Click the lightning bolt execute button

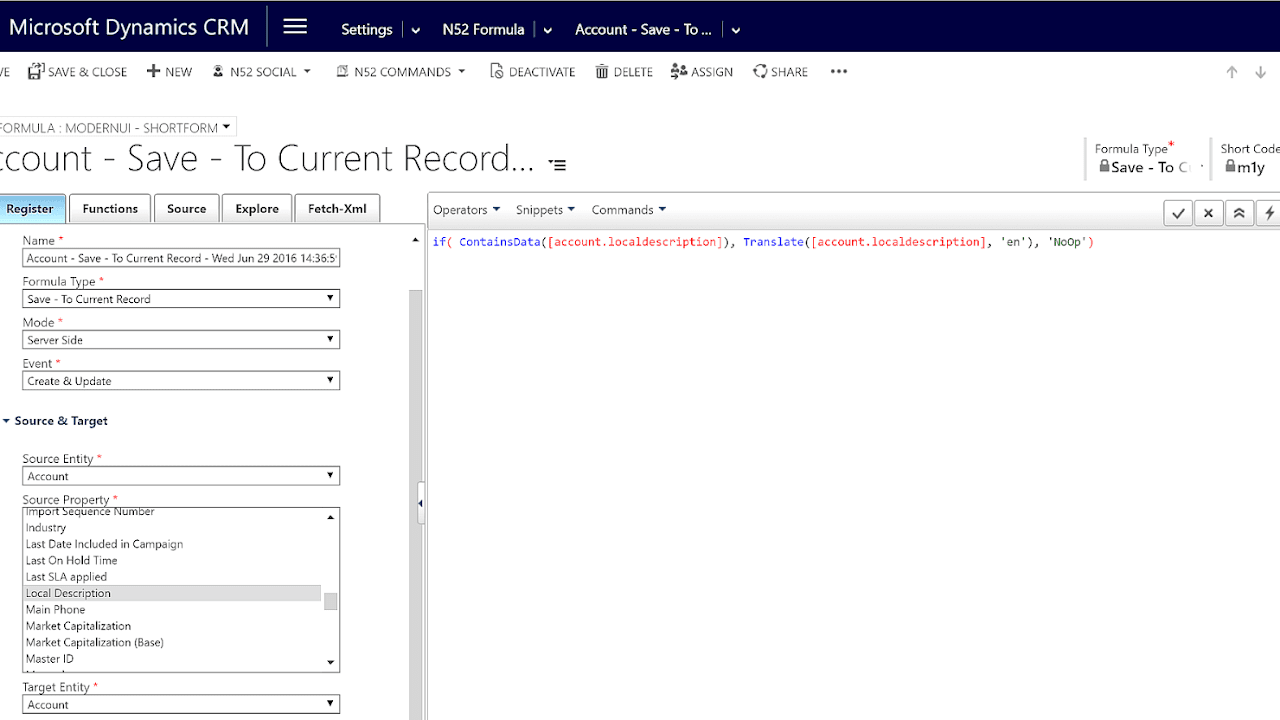pos(1269,213)
